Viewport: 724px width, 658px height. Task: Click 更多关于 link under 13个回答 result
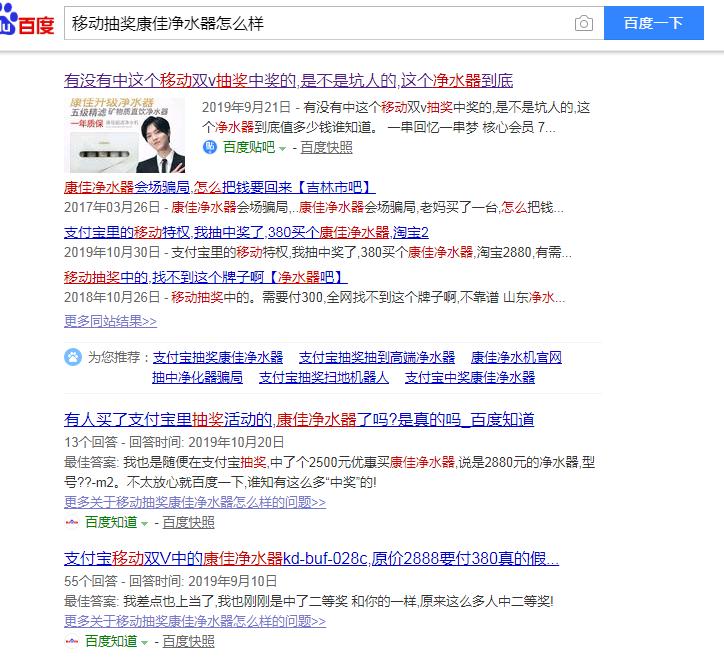tap(195, 502)
